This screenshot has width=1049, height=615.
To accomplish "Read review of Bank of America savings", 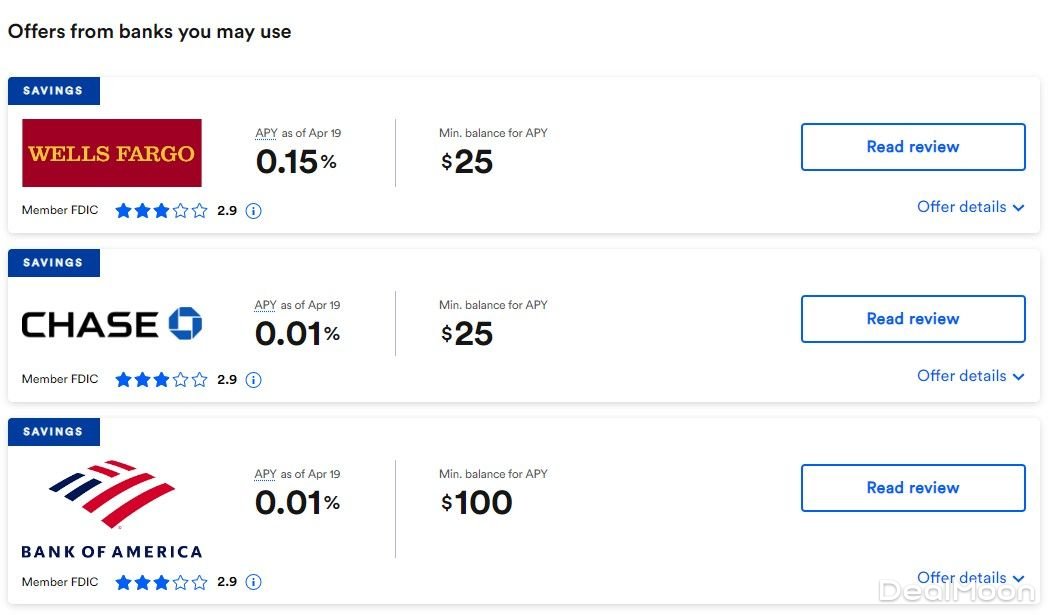I will [913, 488].
